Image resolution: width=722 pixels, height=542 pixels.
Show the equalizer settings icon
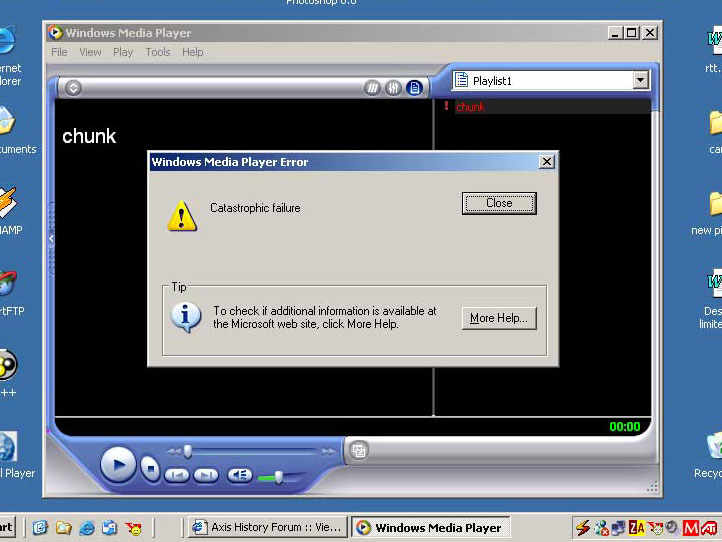coord(393,88)
